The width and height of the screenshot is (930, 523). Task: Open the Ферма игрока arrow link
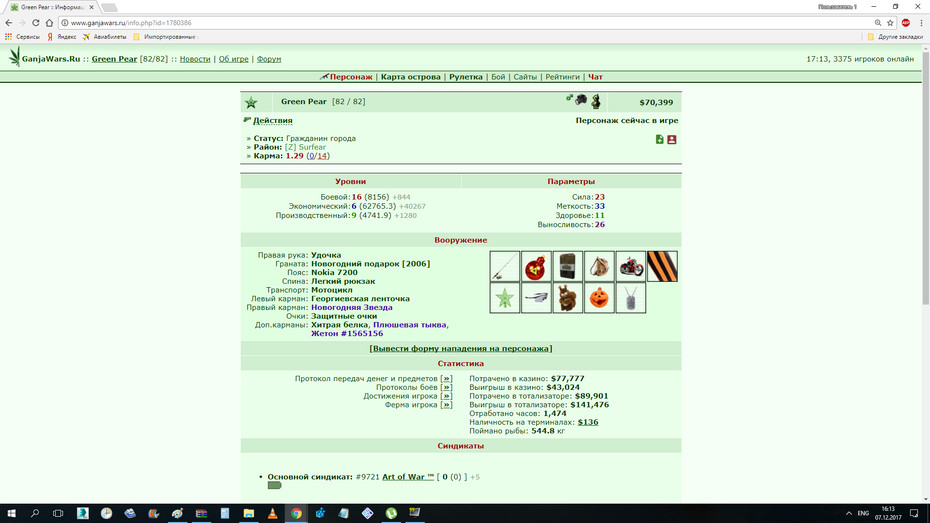click(x=446, y=404)
